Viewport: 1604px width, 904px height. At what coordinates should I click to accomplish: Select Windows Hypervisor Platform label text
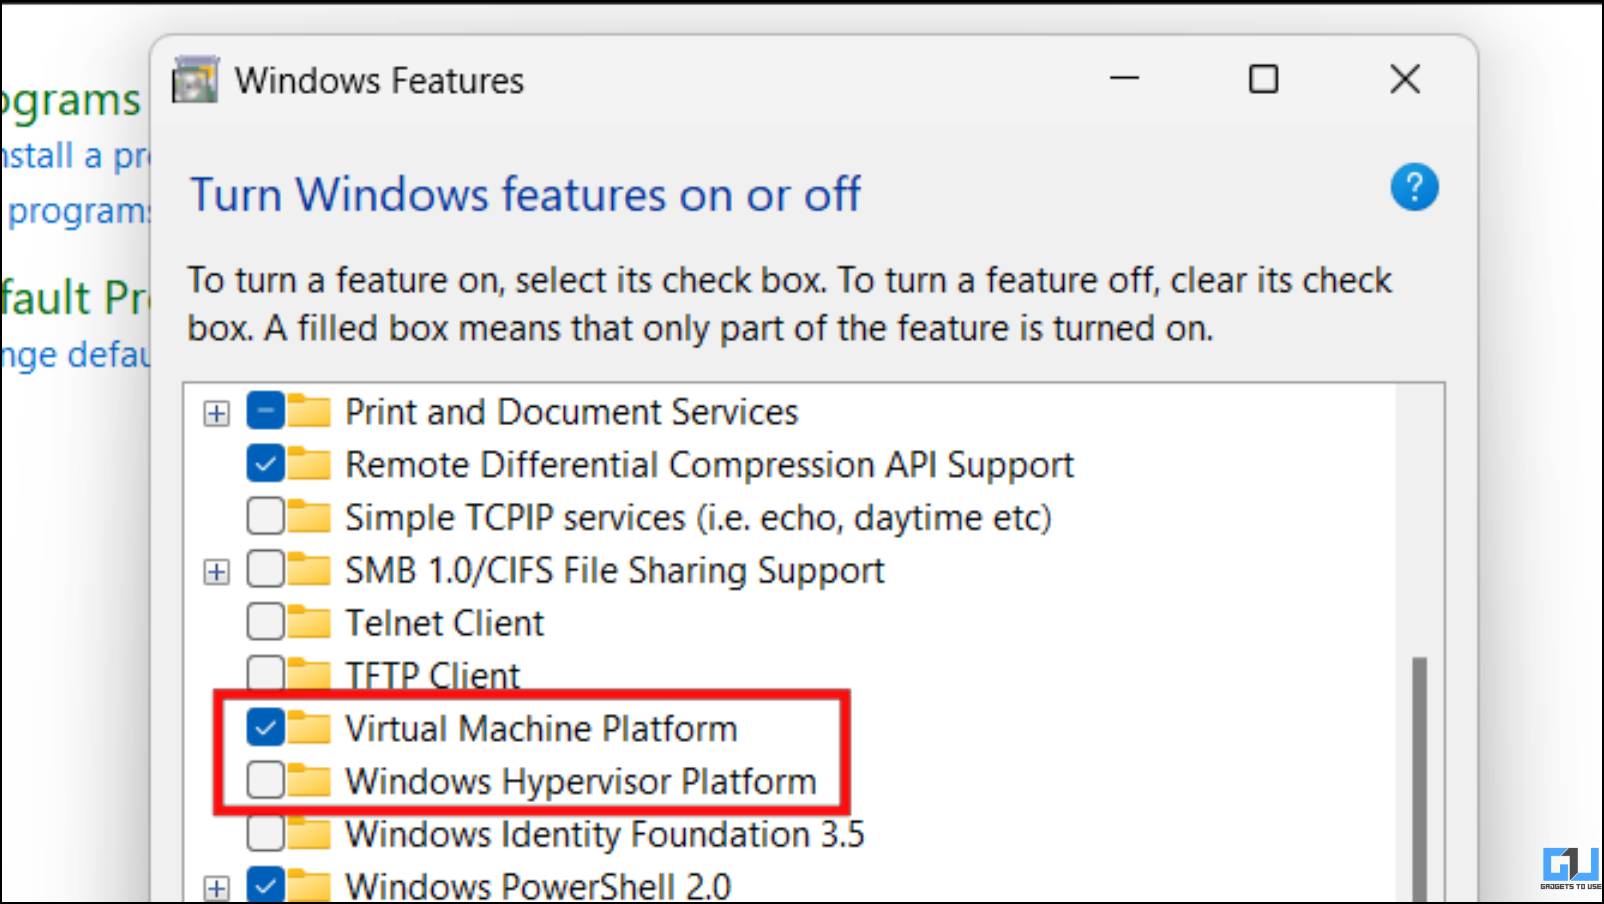pos(581,782)
